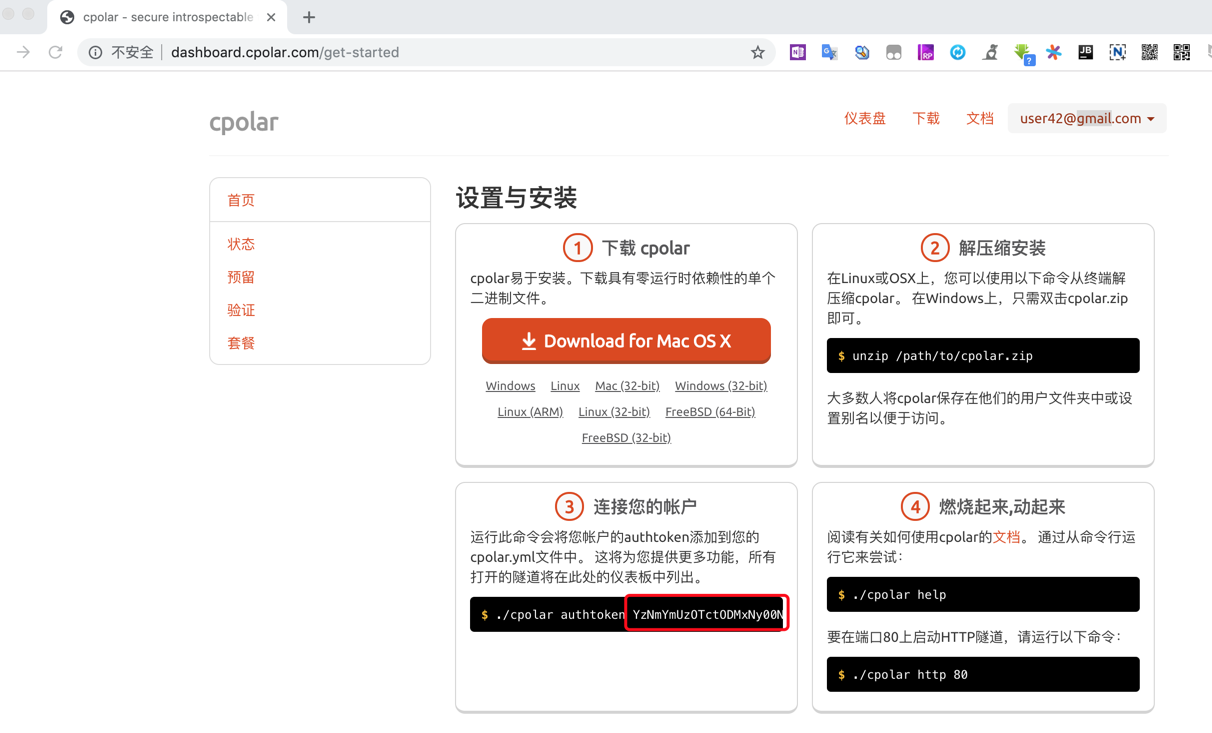Click the Linux (32-bit) download link

614,412
